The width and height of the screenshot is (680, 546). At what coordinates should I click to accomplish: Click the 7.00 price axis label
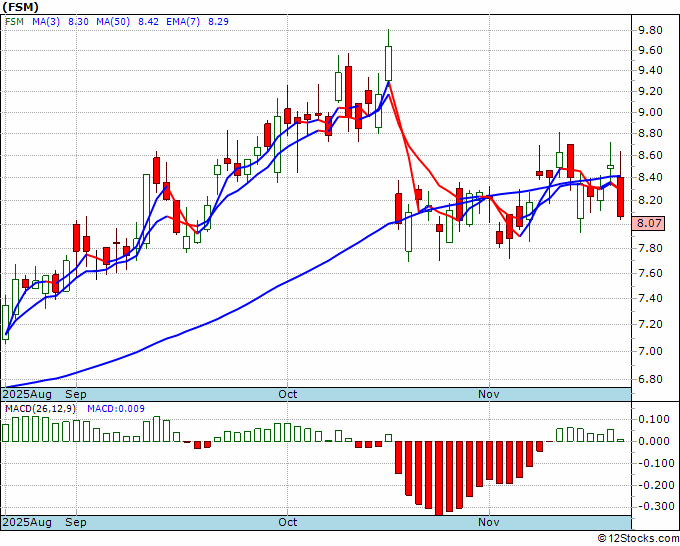650,351
